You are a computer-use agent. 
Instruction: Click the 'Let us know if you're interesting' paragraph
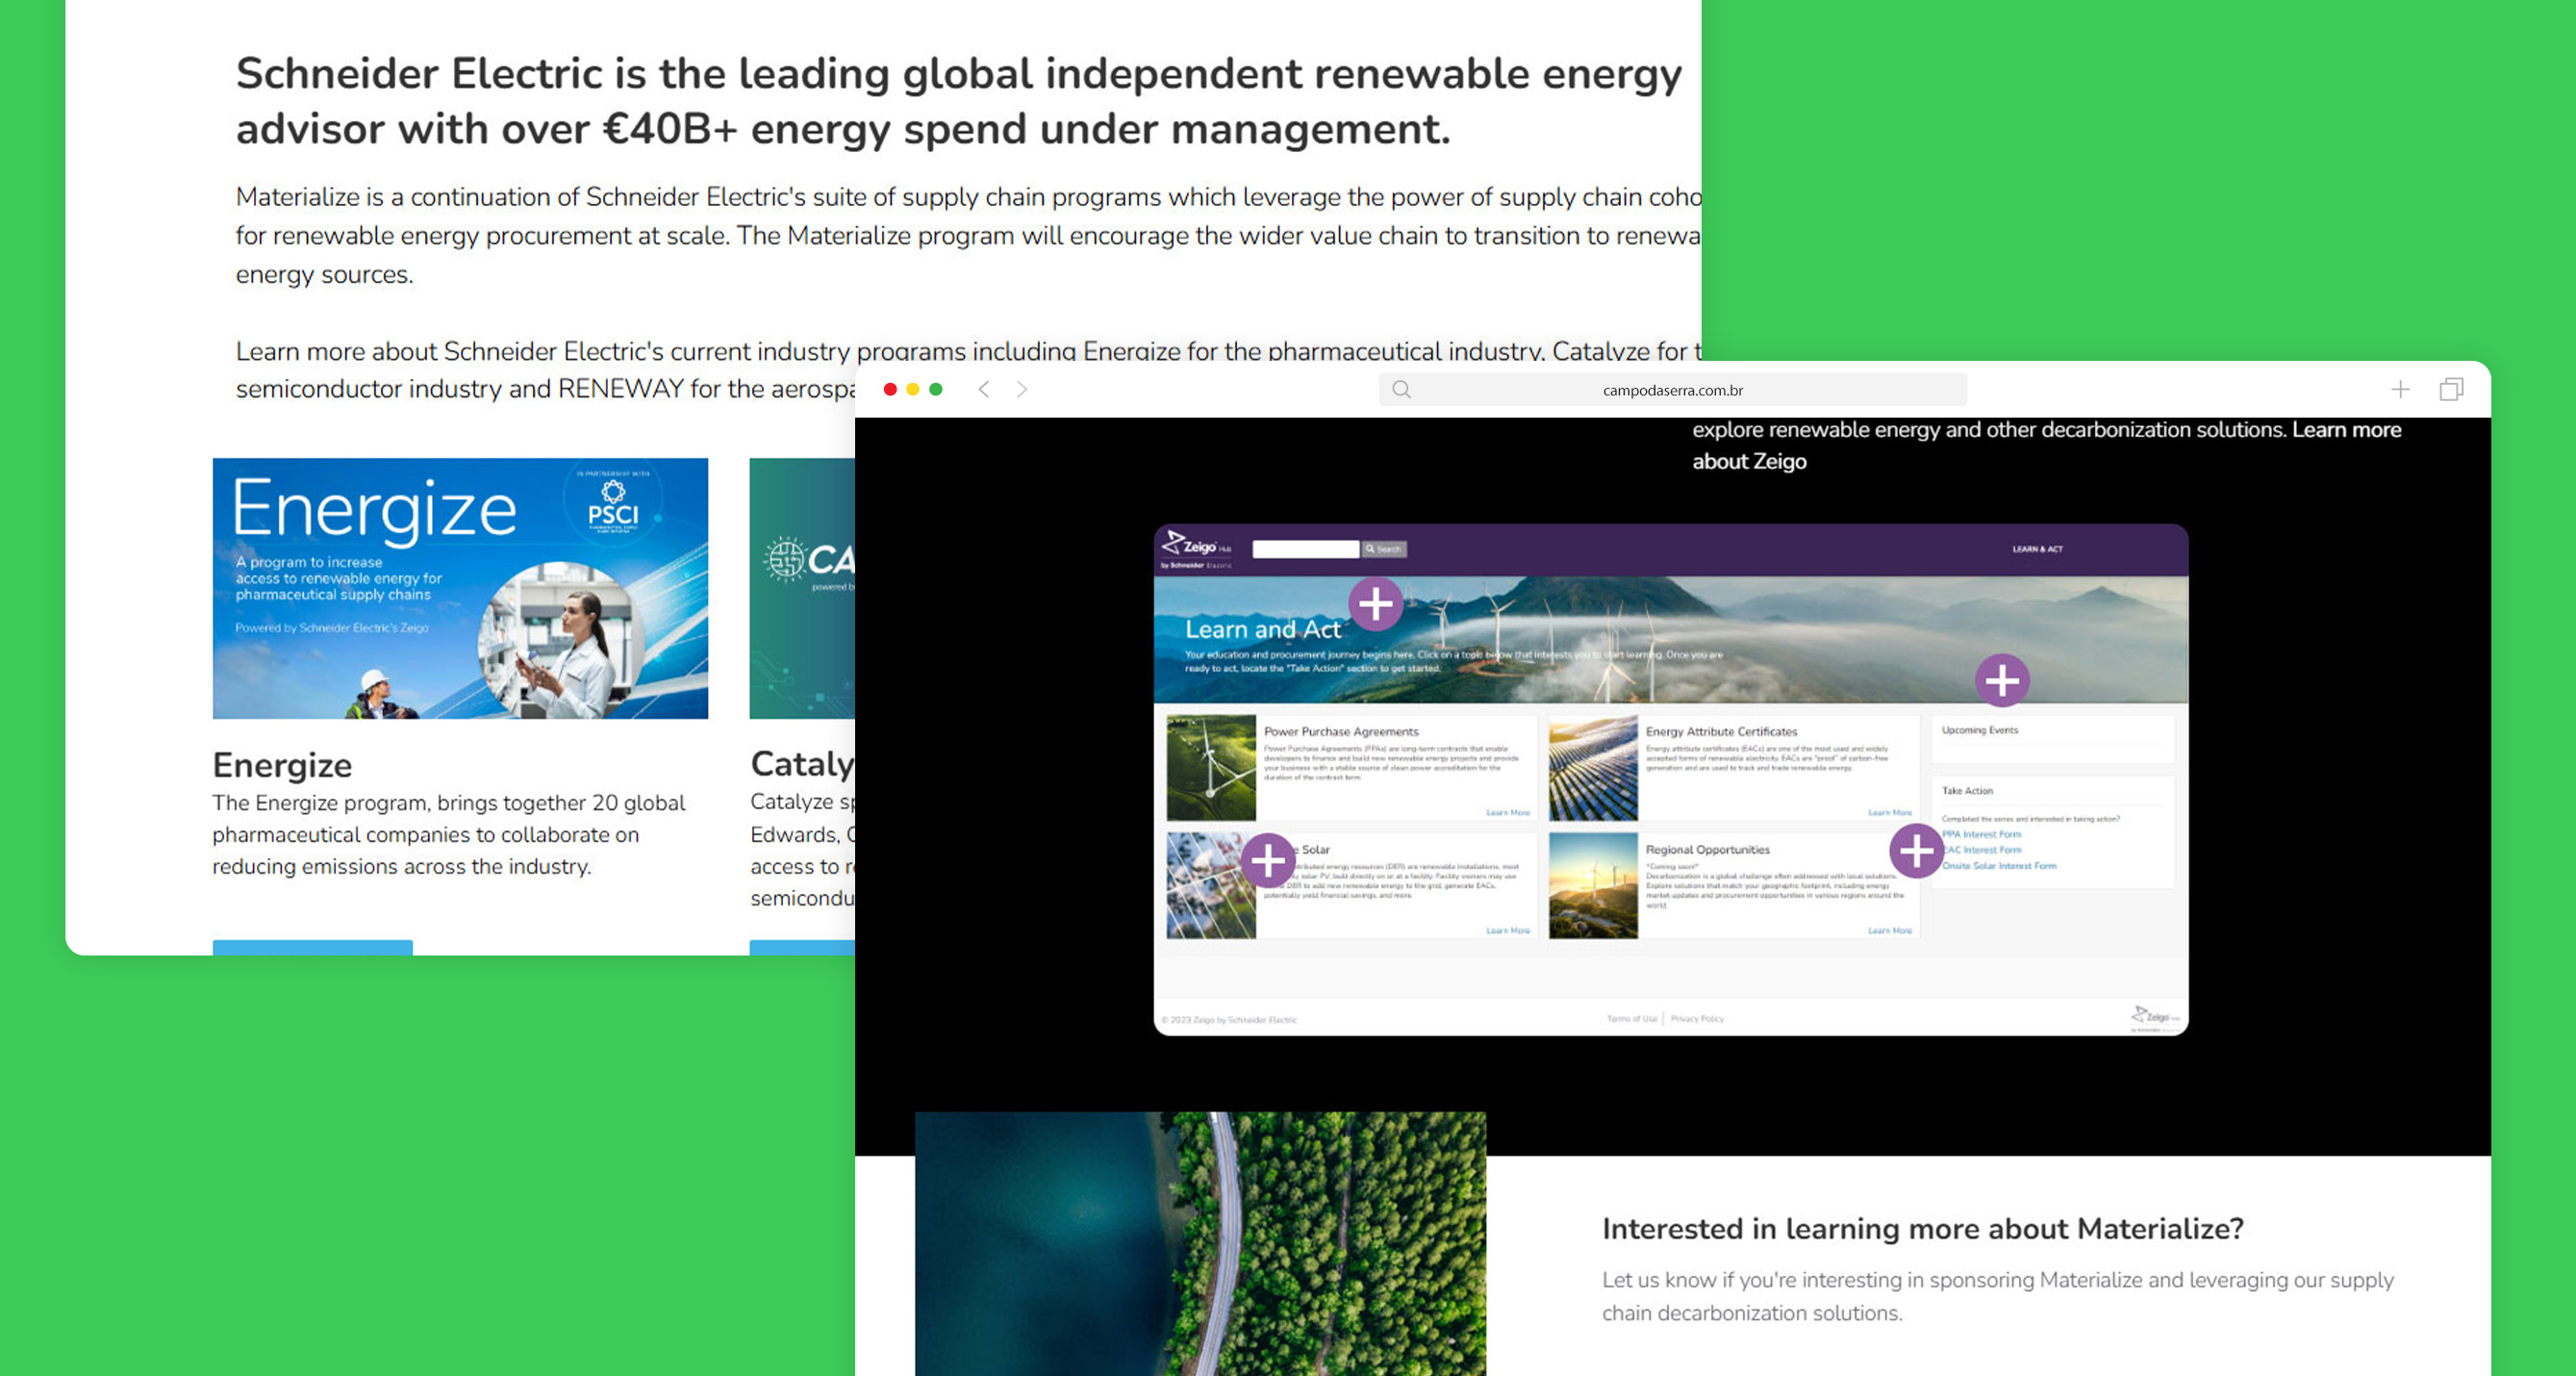point(1998,1296)
